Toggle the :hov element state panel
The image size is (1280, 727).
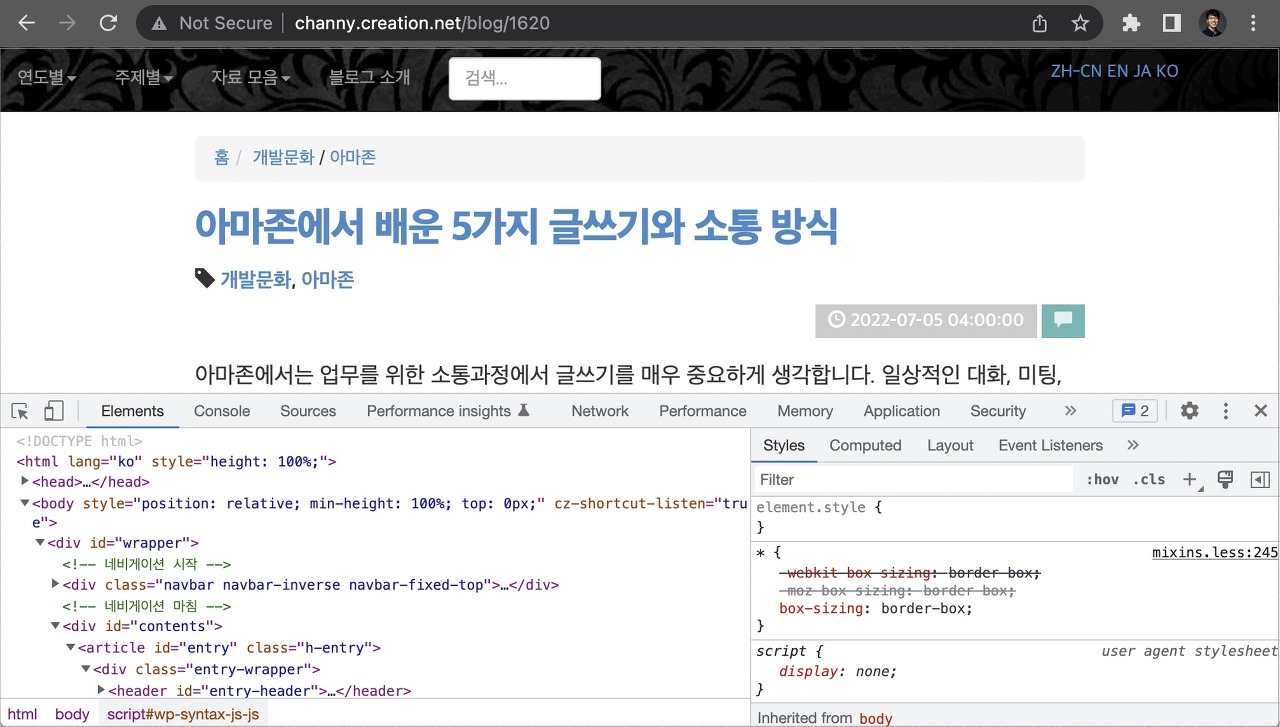pyautogui.click(x=1102, y=480)
